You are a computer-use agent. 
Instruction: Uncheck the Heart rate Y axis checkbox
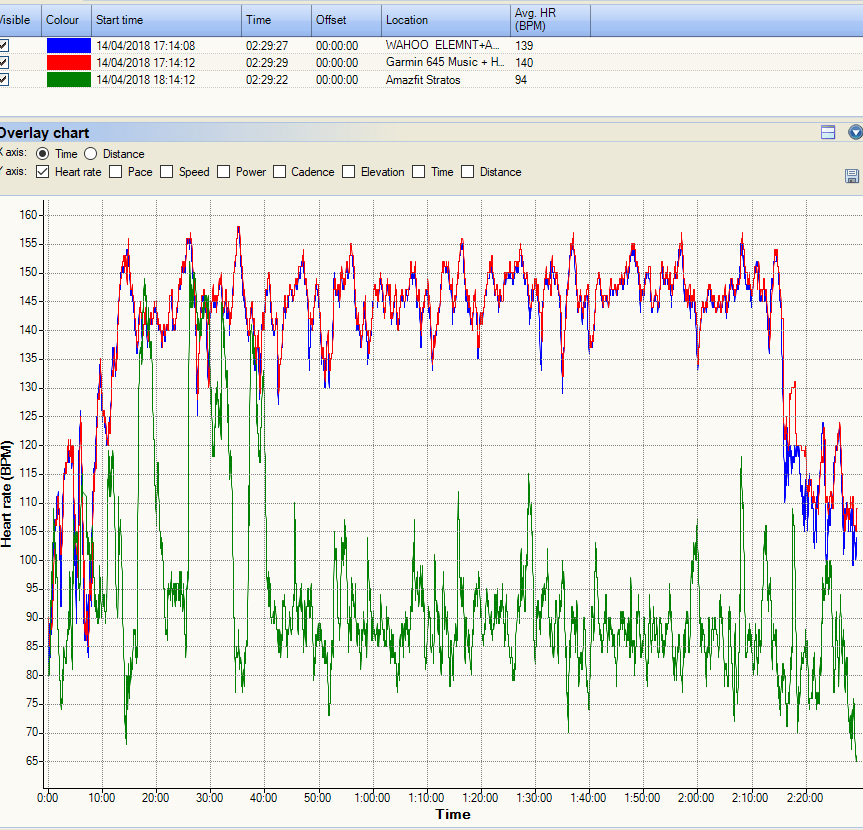click(42, 172)
